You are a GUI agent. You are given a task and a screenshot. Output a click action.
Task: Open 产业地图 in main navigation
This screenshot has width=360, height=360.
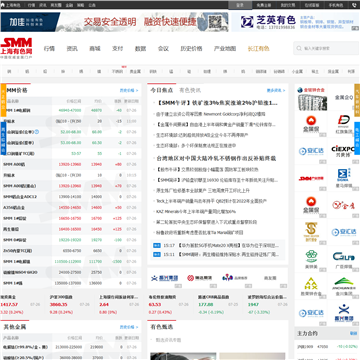click(225, 48)
